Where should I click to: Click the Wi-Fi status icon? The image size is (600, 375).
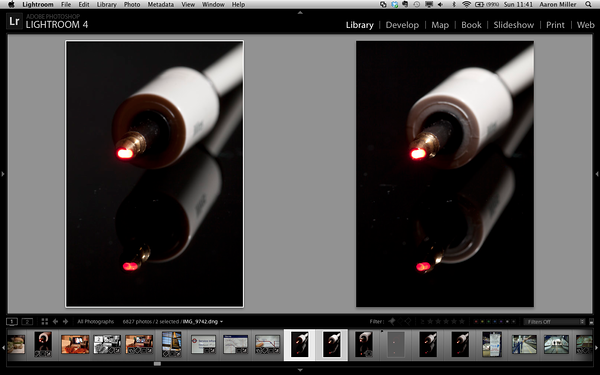coord(466,5)
